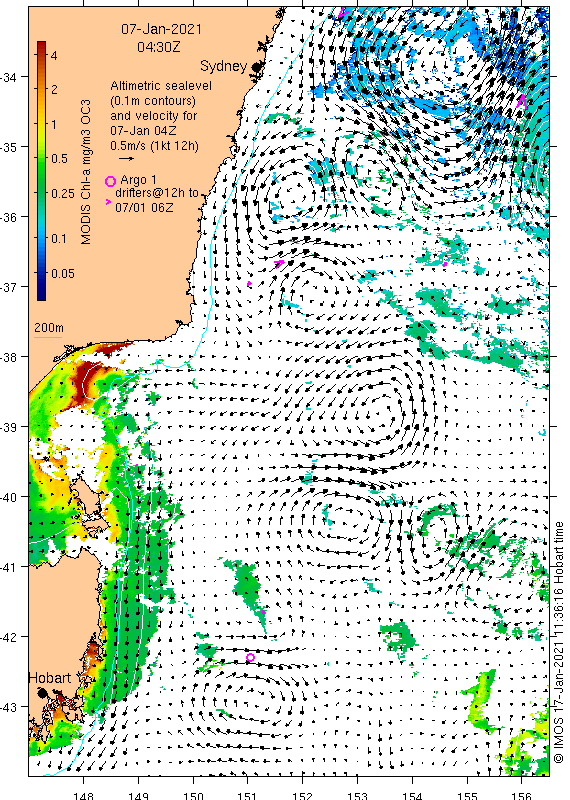Click the 'MODIS Chl-a mg/m3 OC3' vertical label

click(86, 172)
